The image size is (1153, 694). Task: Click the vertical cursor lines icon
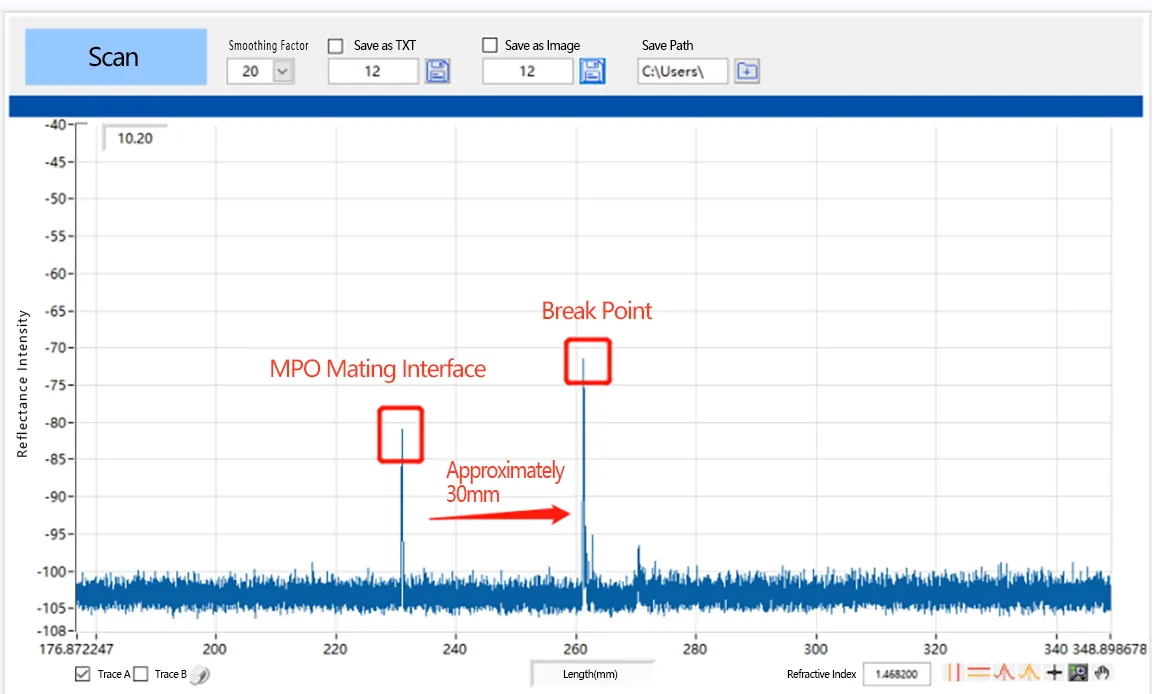click(x=954, y=673)
